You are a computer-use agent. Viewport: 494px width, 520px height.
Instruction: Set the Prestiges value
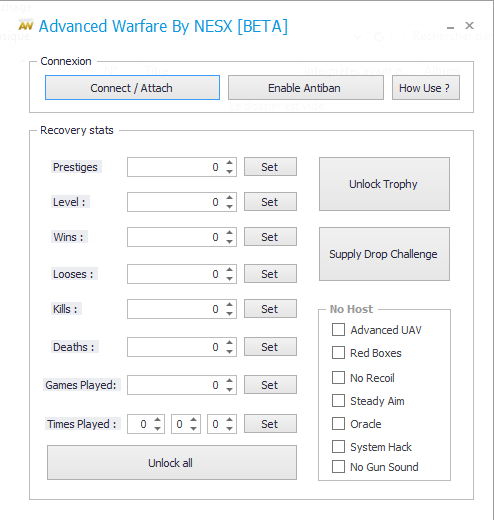[x=270, y=167]
